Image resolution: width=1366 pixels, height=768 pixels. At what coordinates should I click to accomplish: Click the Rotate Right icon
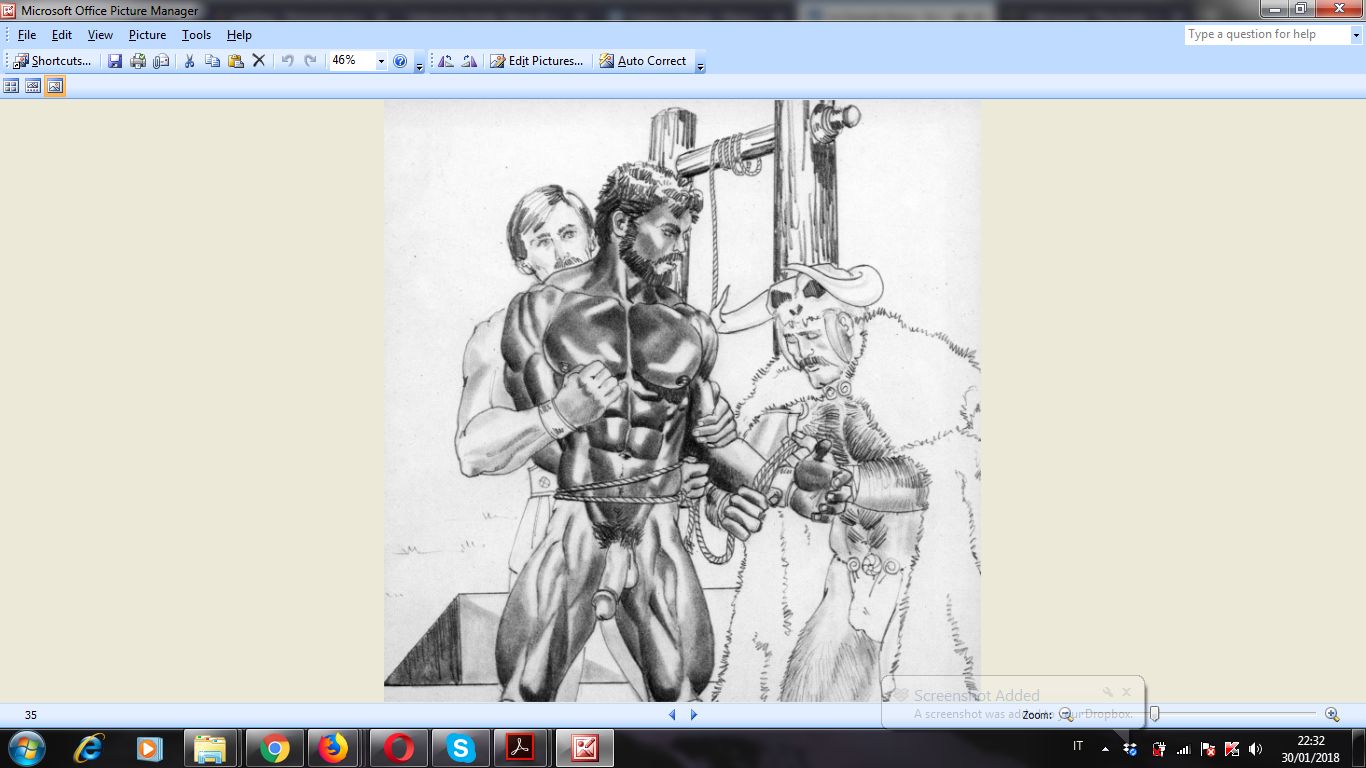click(468, 61)
